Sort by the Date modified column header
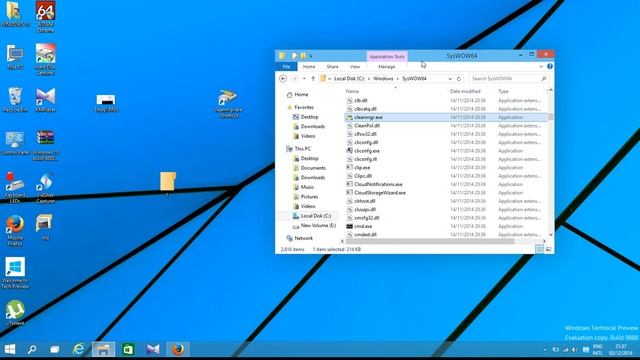Screen dimensions: 640x360 click(x=465, y=91)
